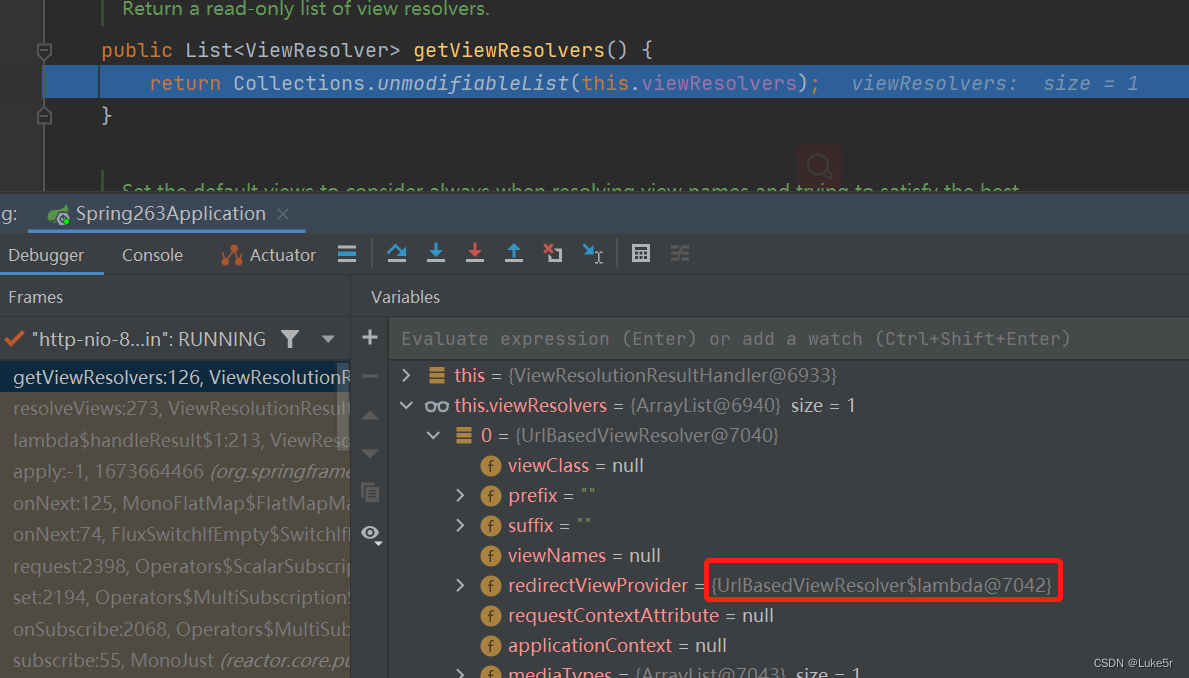Fold the getViewResolvers method gutter marker

[44, 51]
